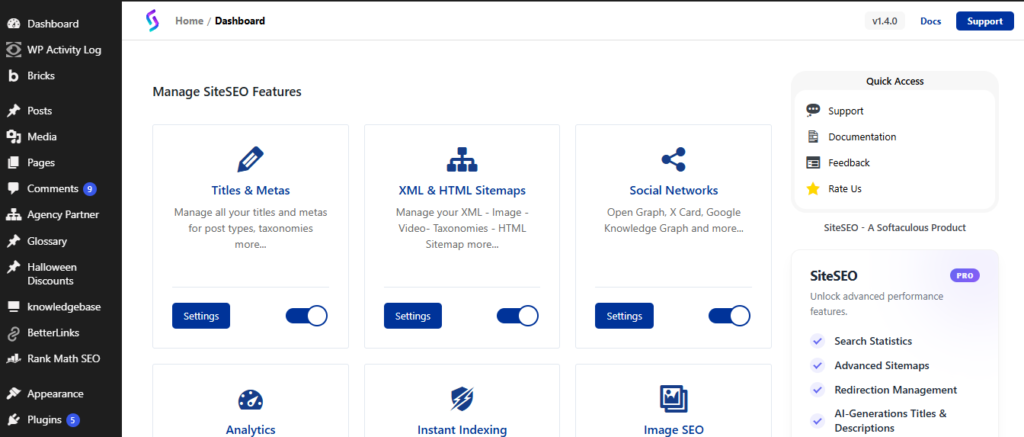Click the Quick Access Support chat icon
Screen dimensions: 1024x437
click(x=813, y=110)
